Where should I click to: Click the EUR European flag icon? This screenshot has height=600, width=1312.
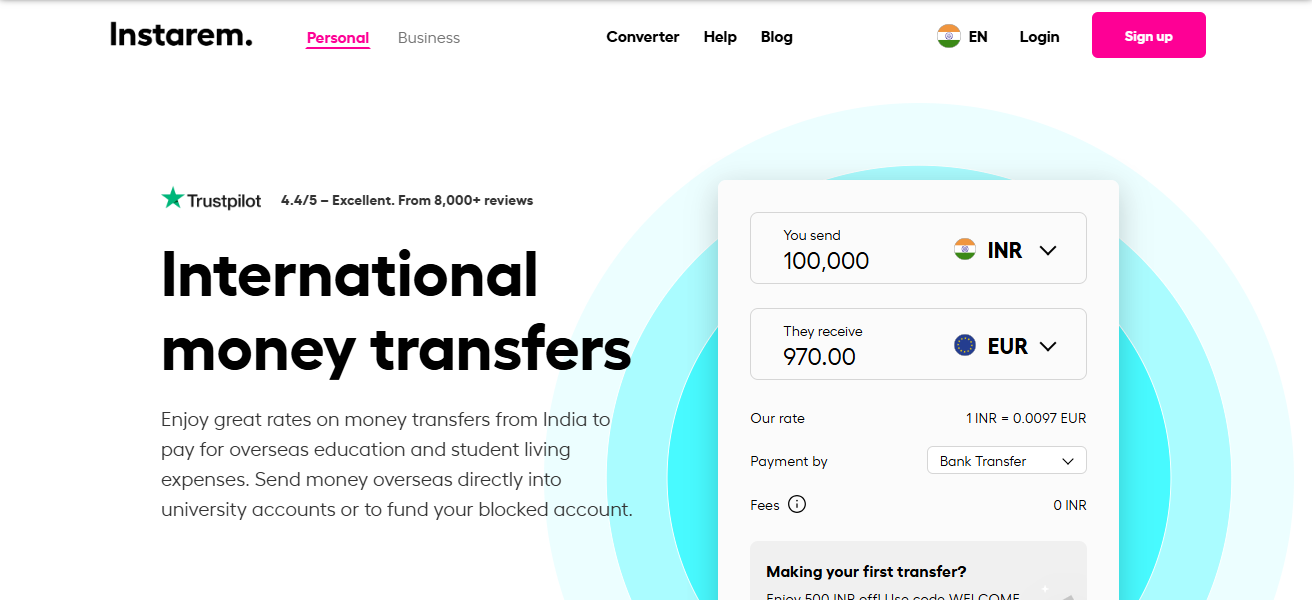(x=964, y=346)
